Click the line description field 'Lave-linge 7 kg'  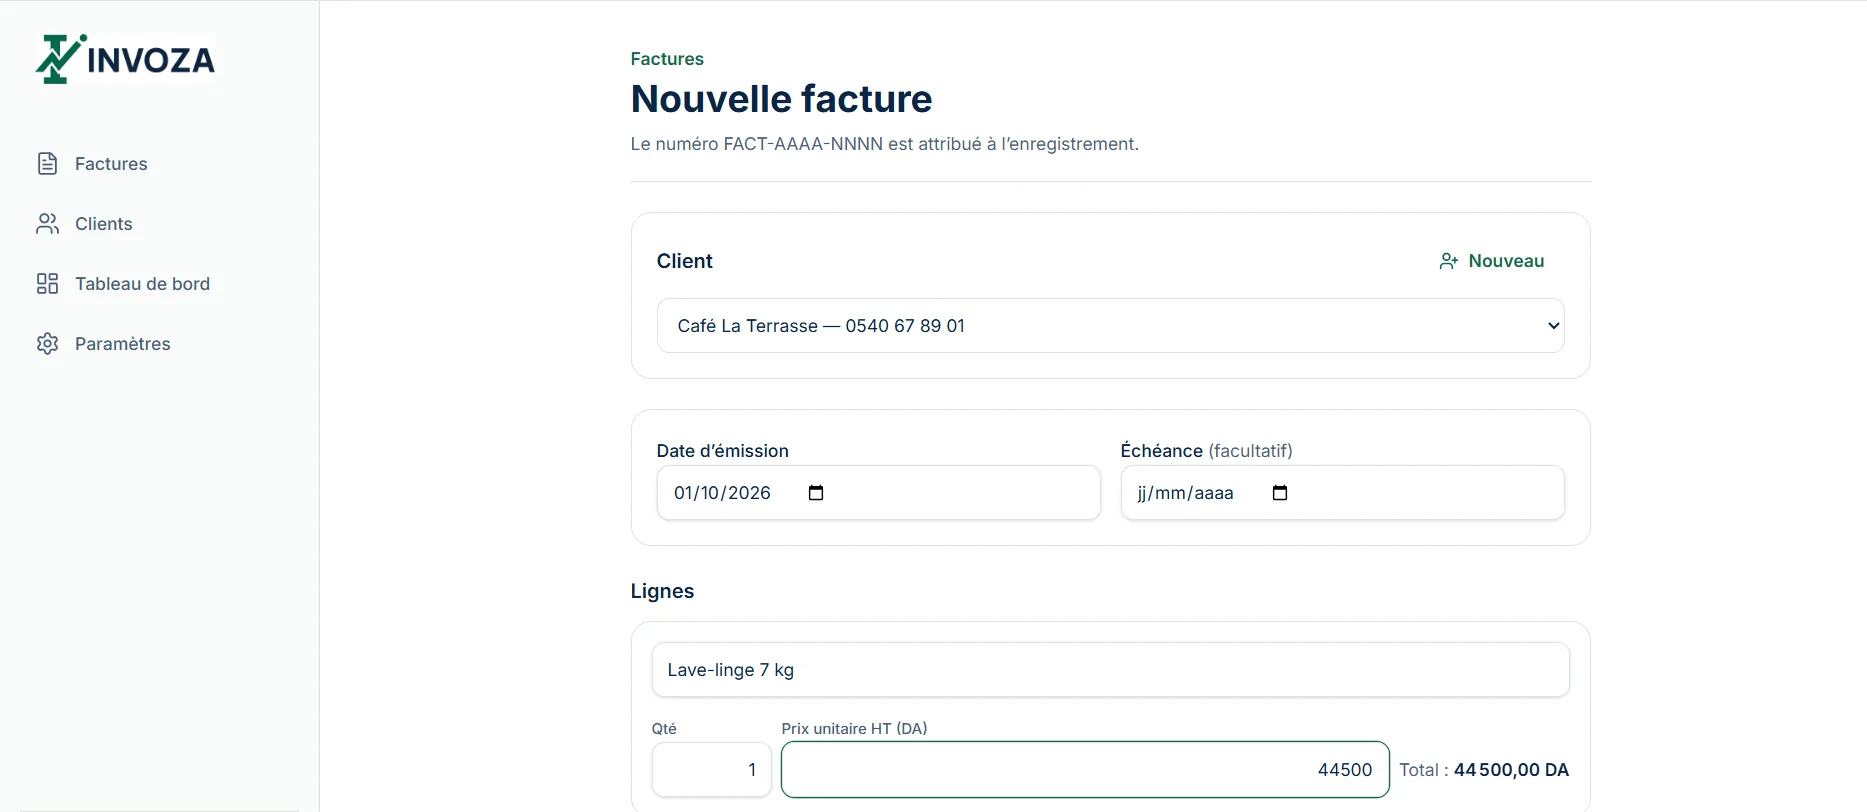click(1110, 670)
